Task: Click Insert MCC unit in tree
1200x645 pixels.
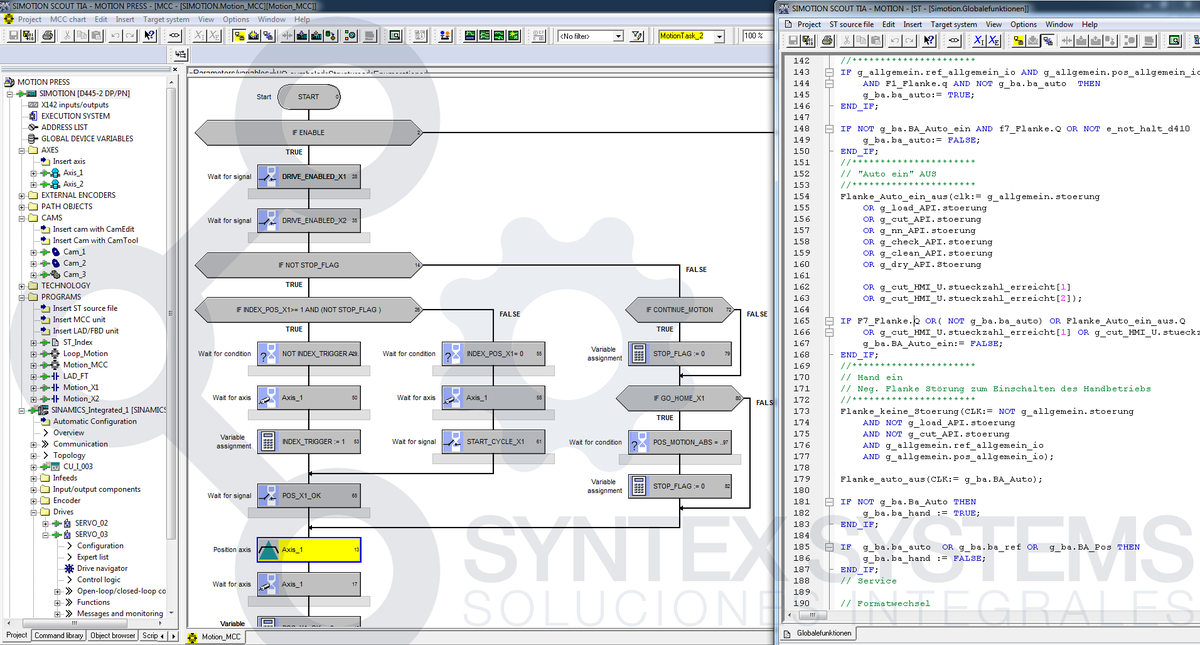Action: coord(78,320)
